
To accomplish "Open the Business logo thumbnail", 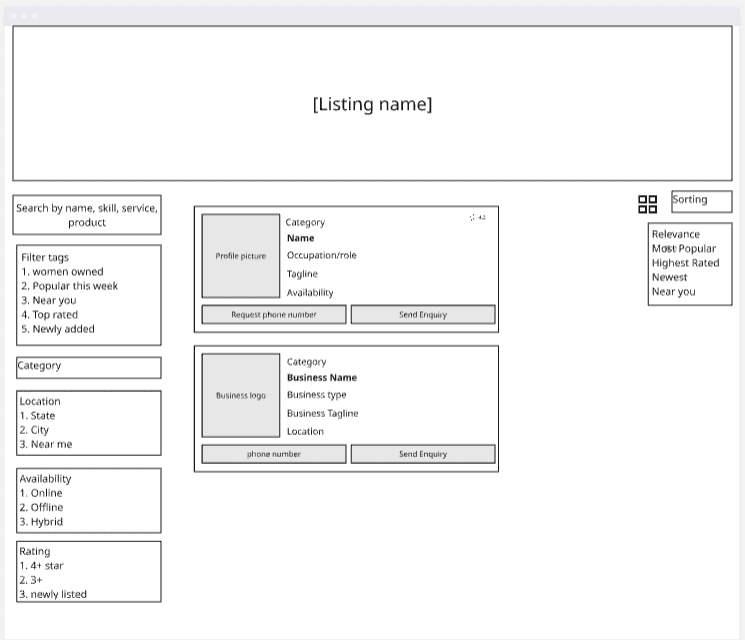I will (241, 395).
